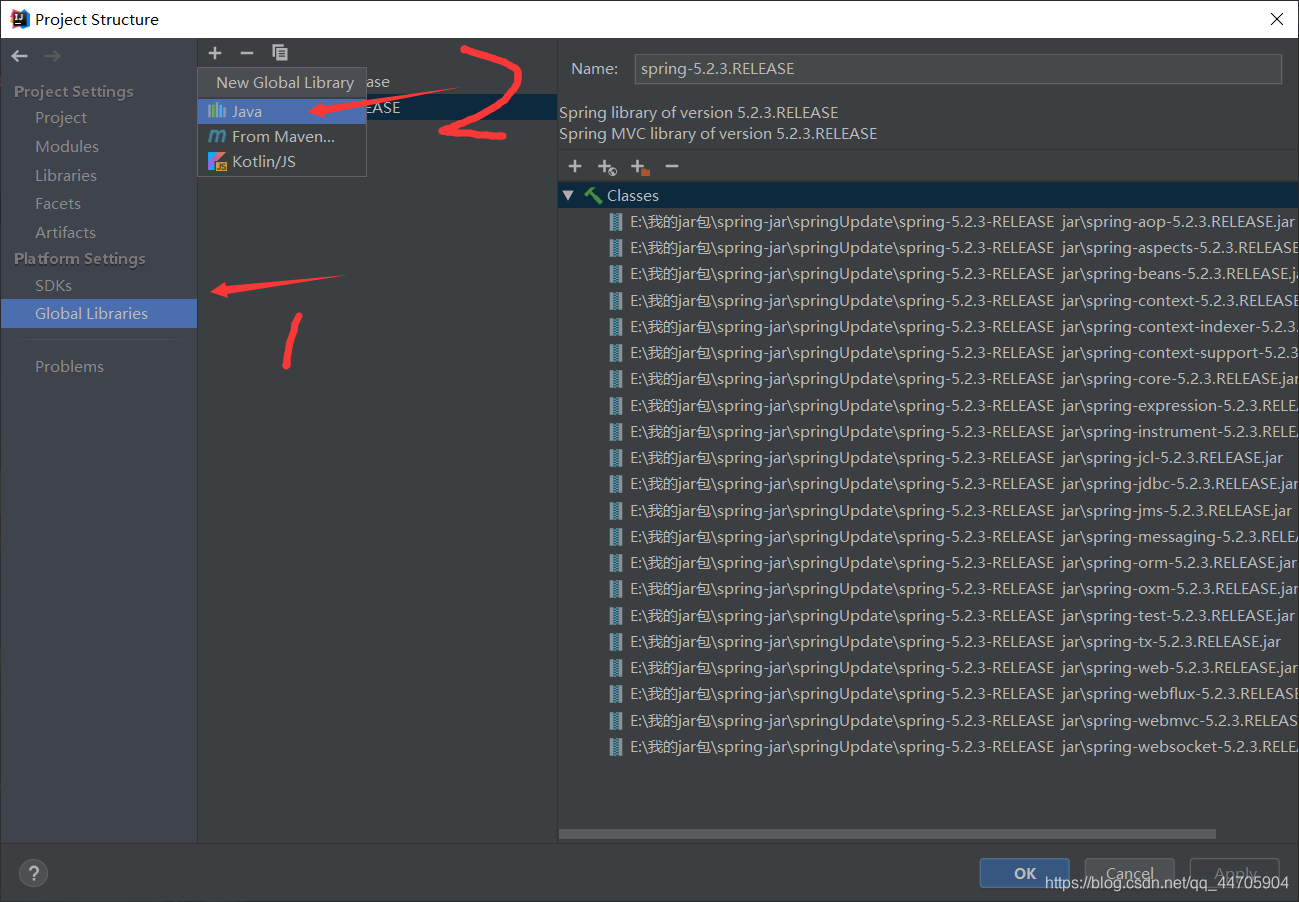Click jar icon of spring-core entry
Screen dimensions: 1299x902
616,379
